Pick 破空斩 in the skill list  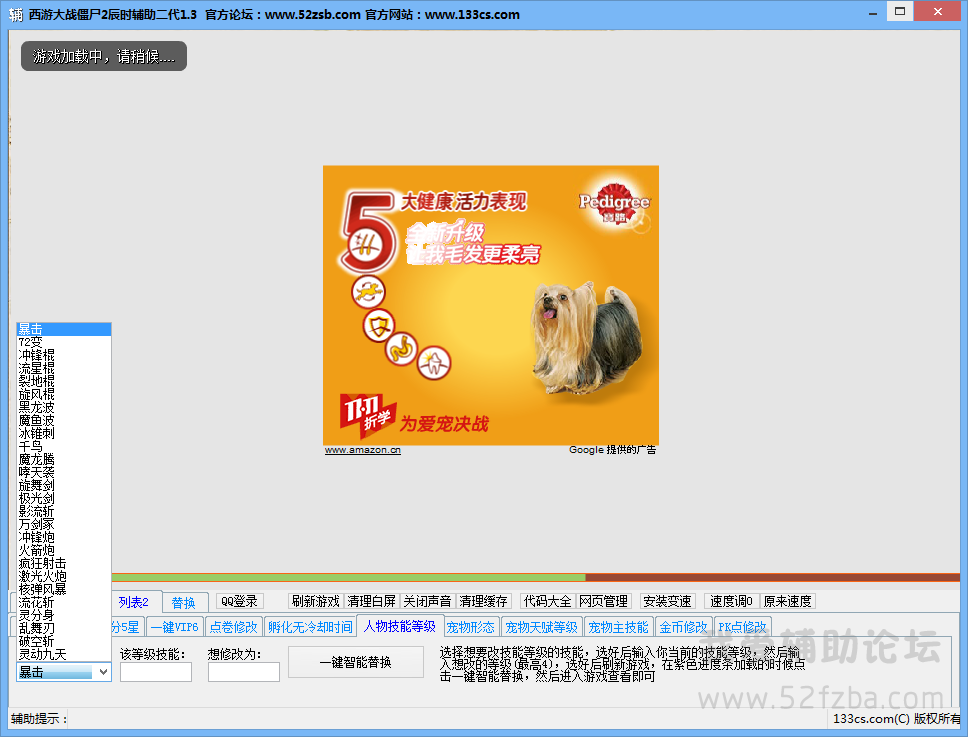tap(64, 641)
